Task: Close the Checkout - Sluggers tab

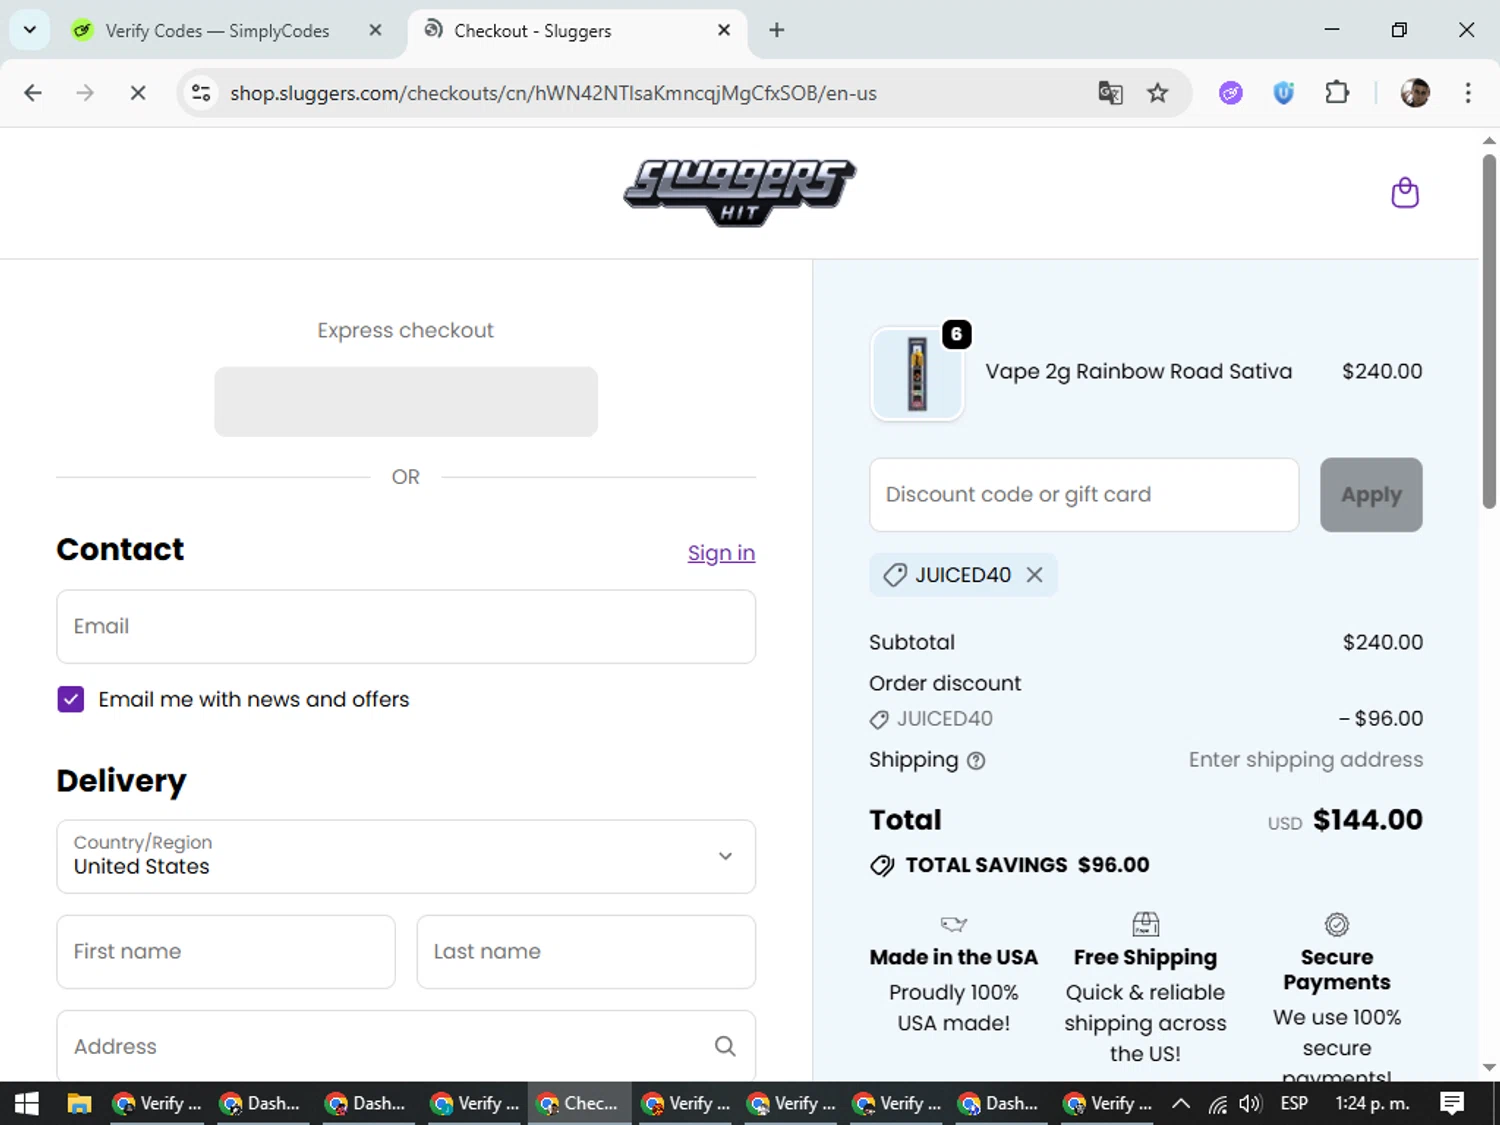Action: (x=724, y=30)
